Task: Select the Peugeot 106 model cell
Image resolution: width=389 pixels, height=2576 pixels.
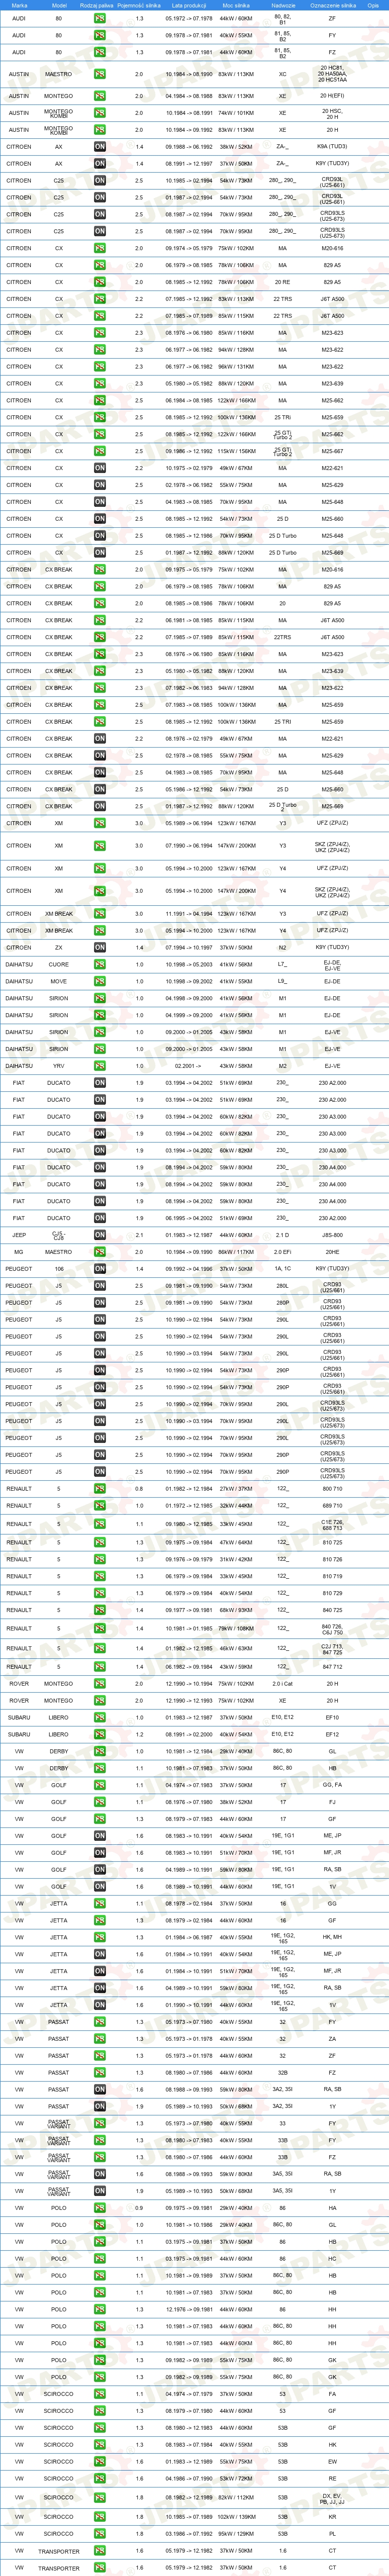Action: [58, 1269]
